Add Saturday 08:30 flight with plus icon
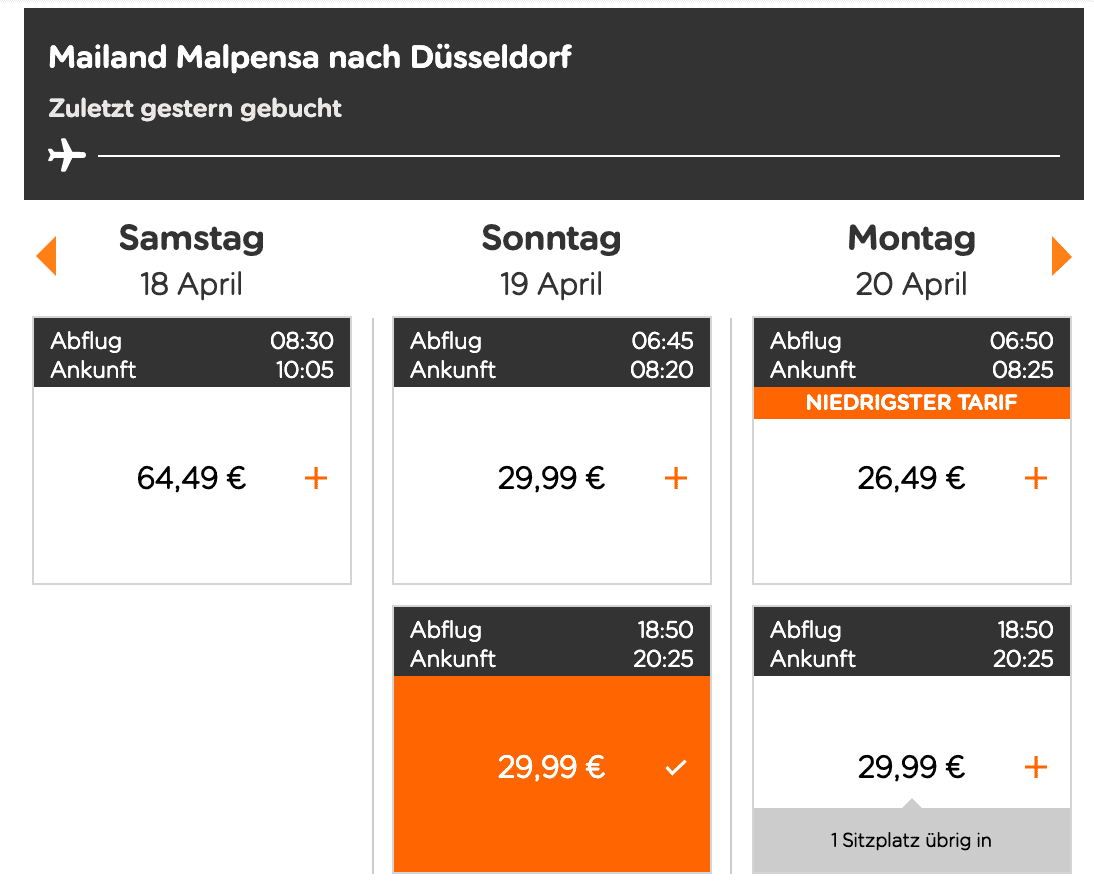This screenshot has width=1094, height=884. (x=316, y=479)
